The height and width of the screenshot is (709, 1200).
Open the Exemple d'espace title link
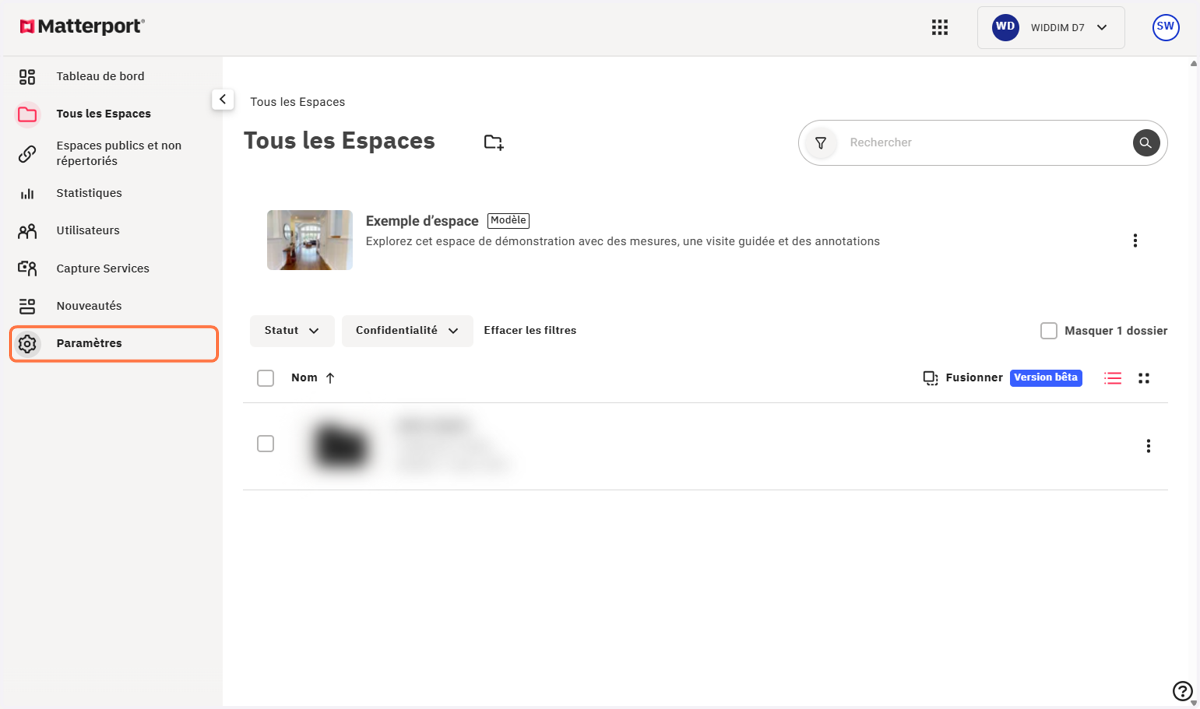(x=422, y=221)
